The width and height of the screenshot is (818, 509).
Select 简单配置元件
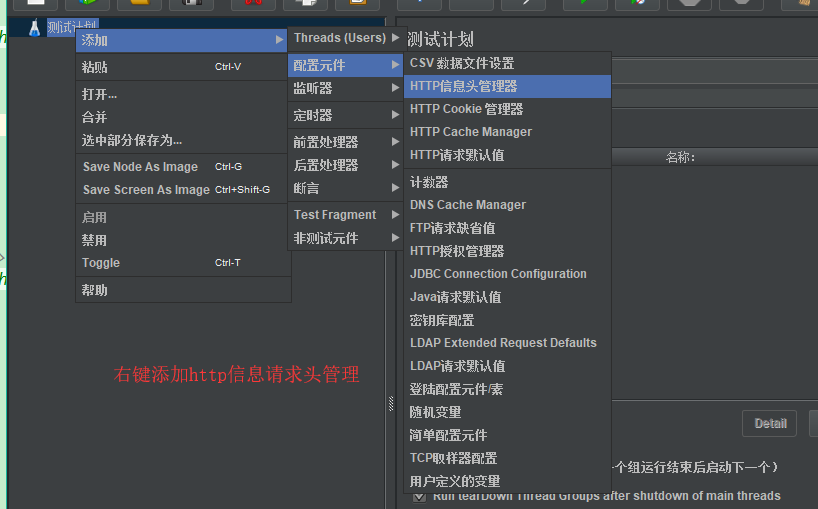click(507, 434)
